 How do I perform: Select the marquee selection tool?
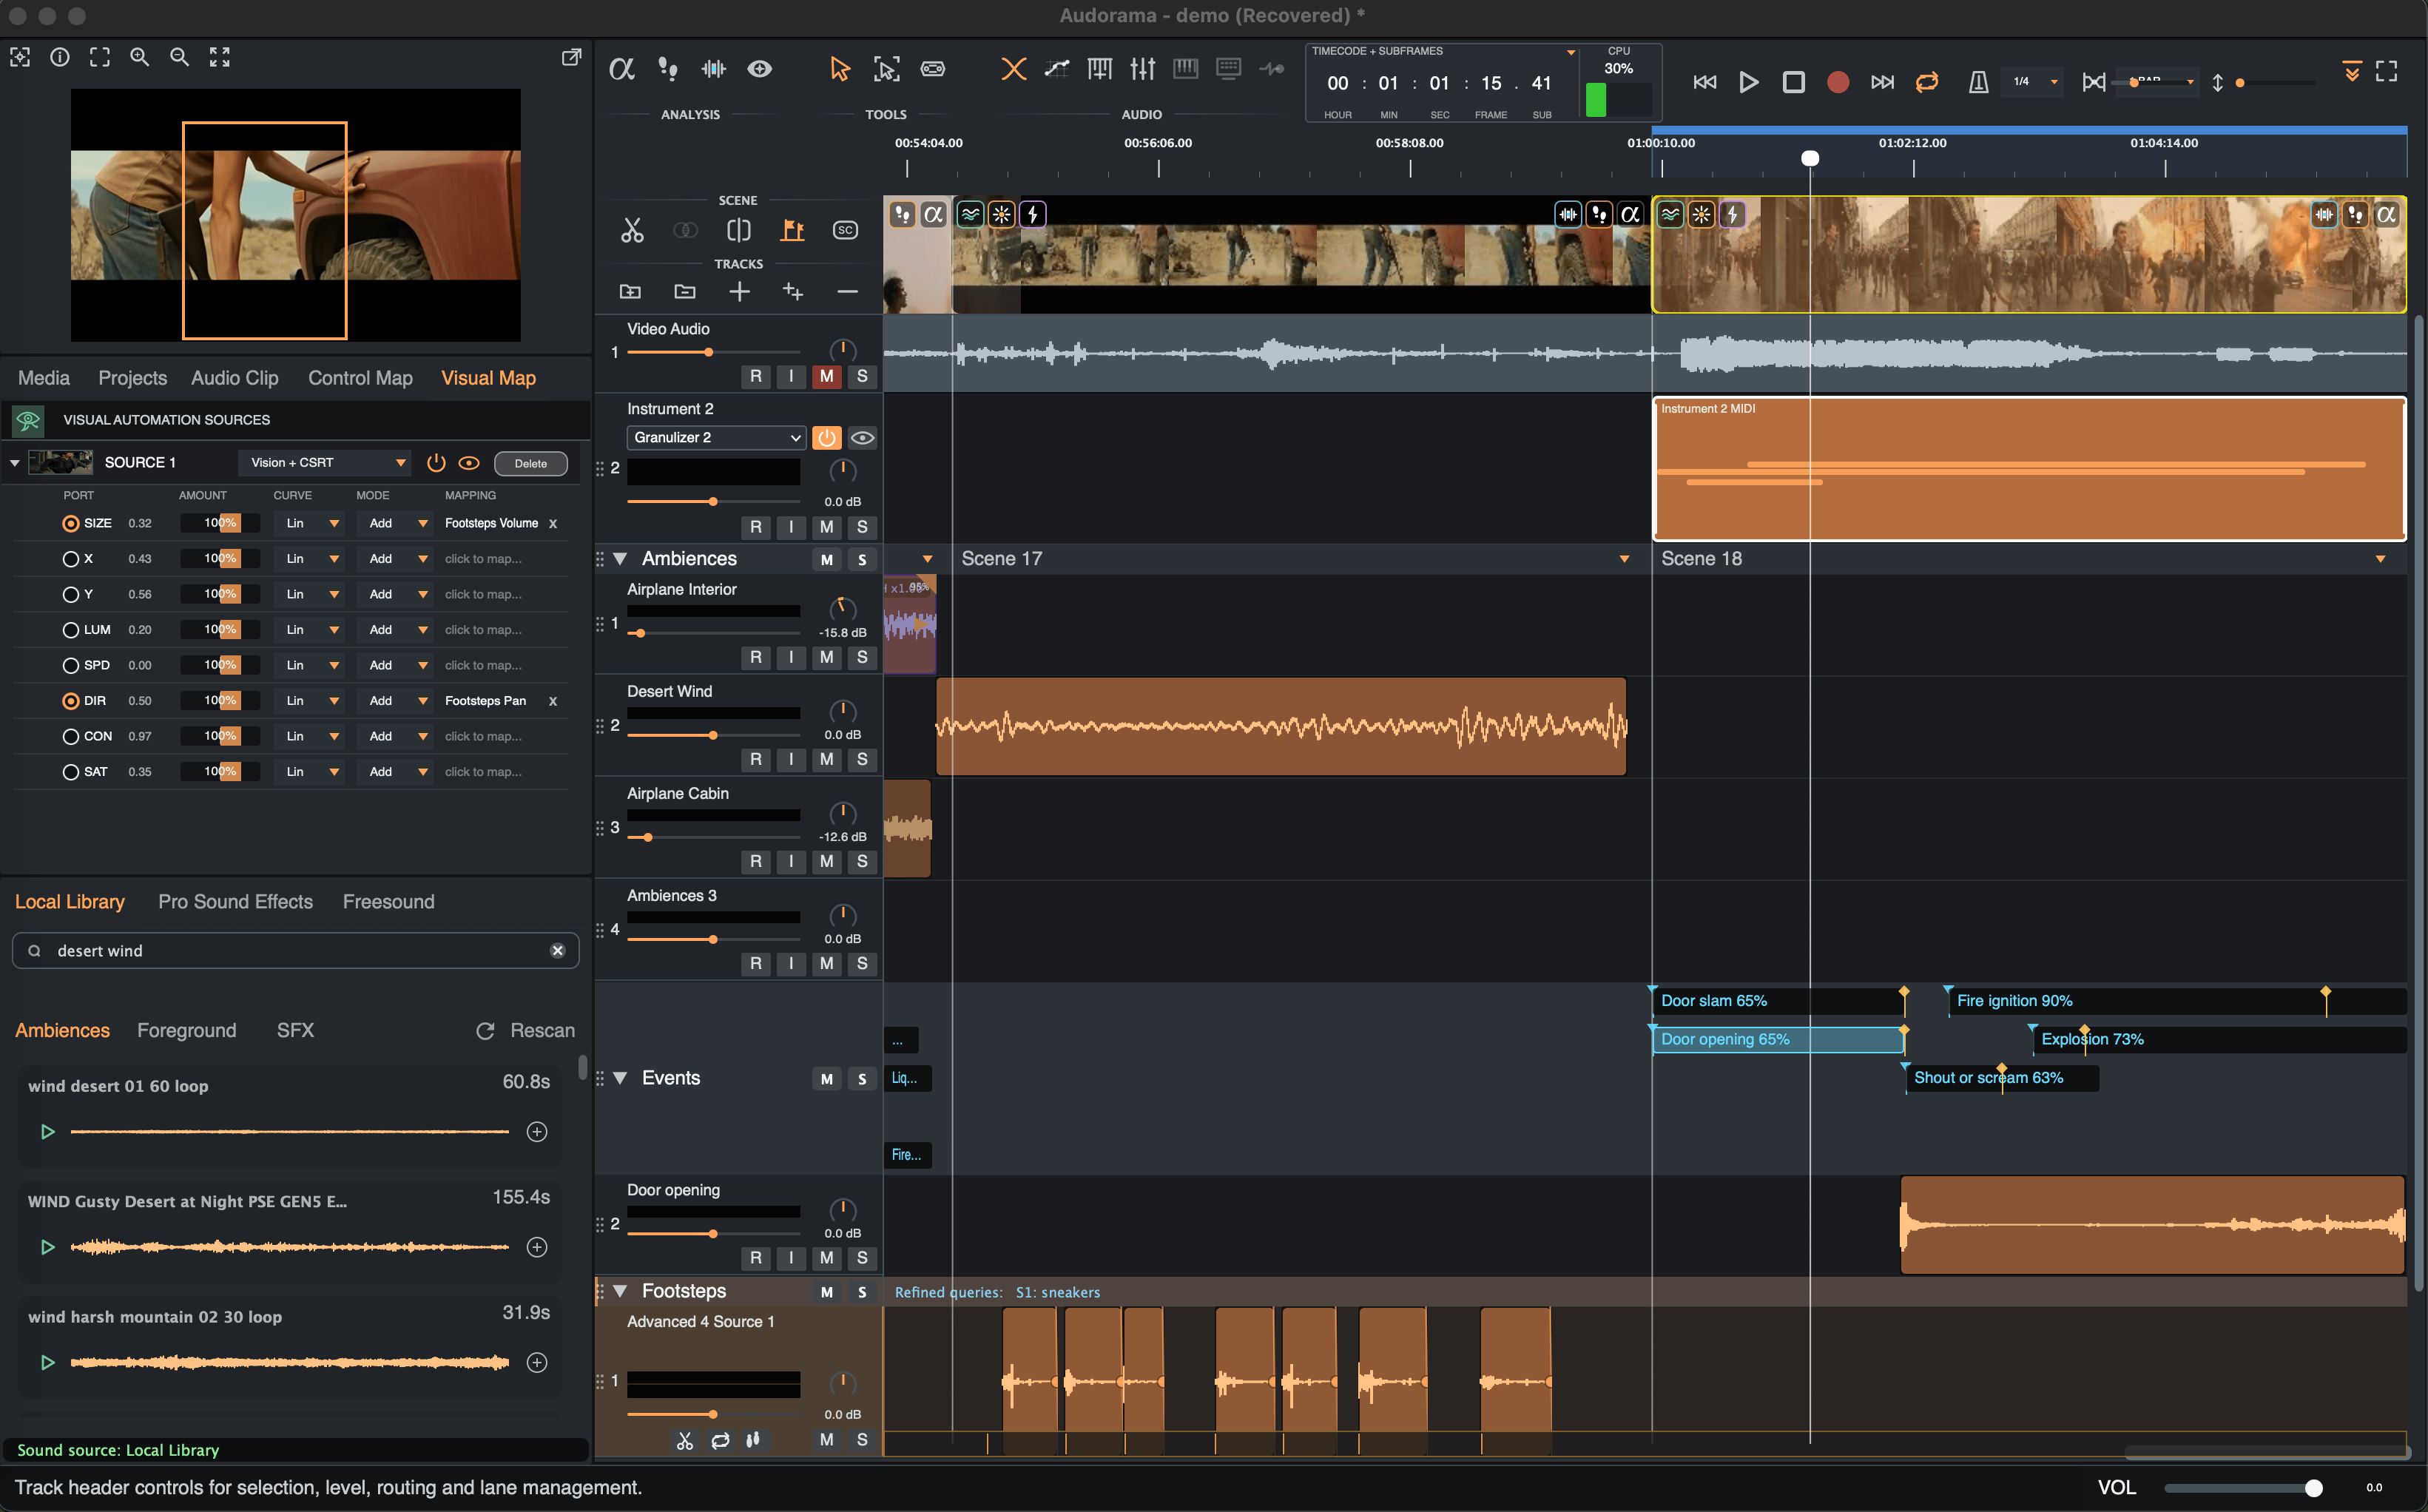pos(886,69)
